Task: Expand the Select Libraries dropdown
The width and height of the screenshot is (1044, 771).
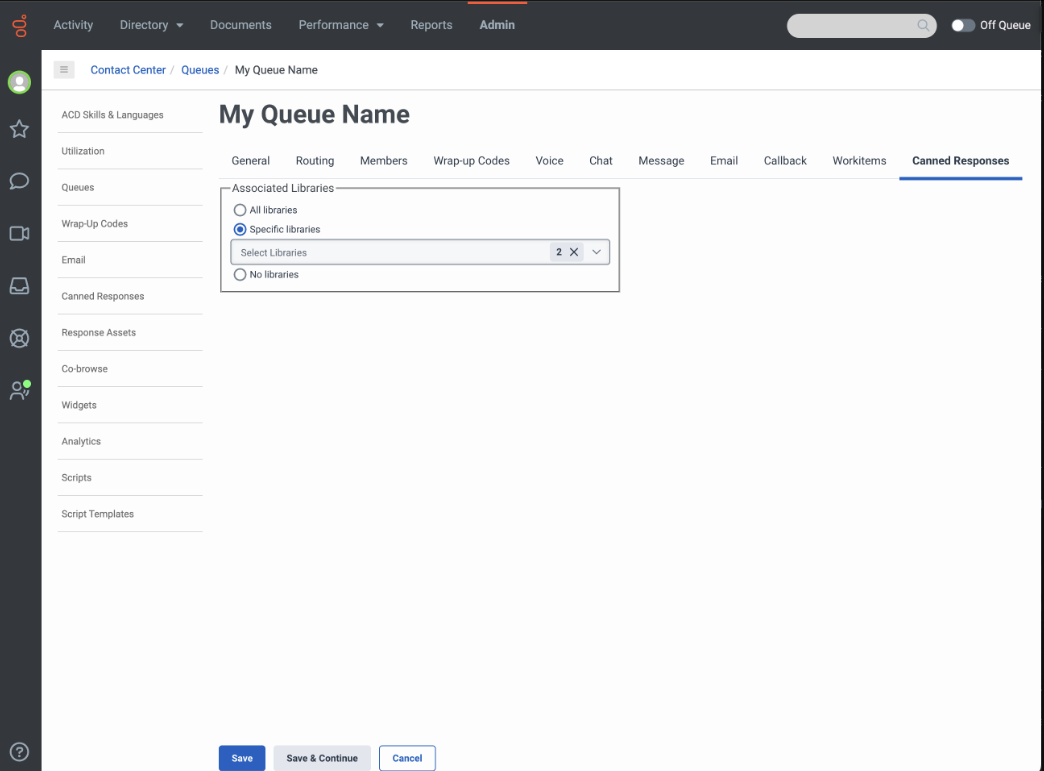Action: [x=596, y=252]
